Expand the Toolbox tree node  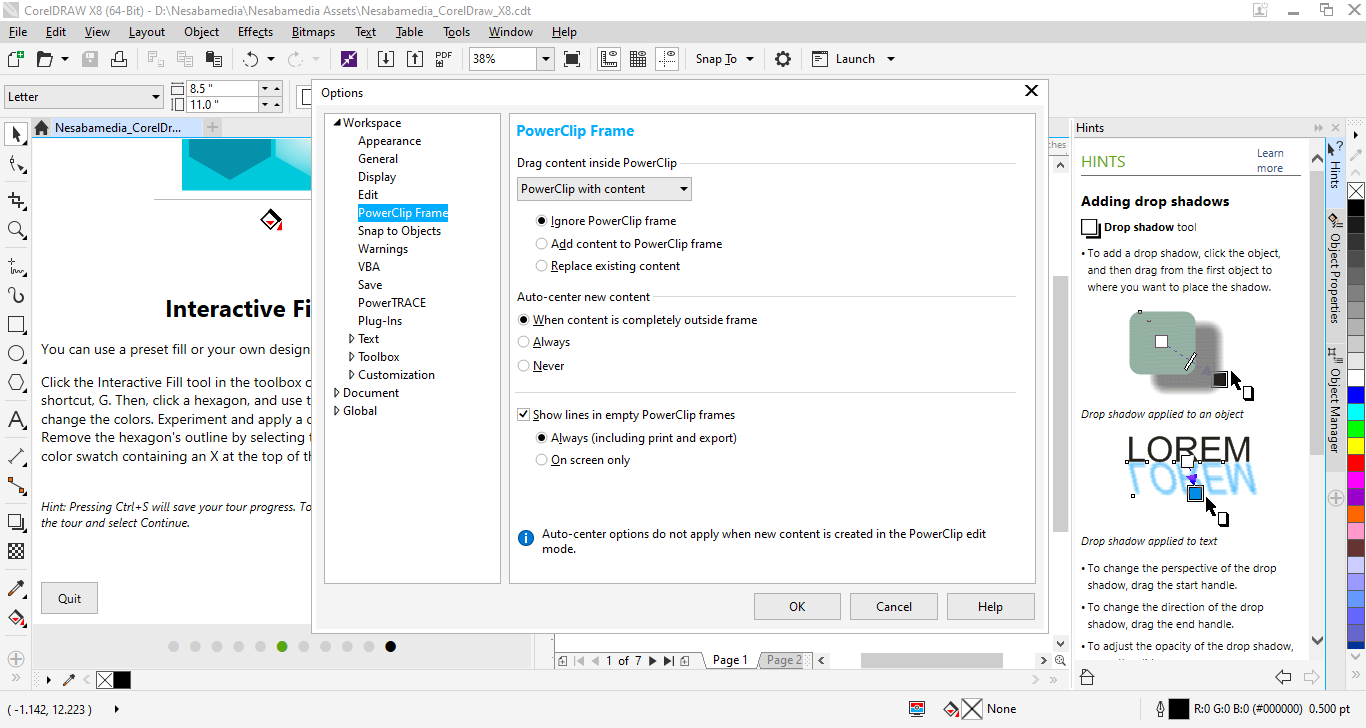point(351,357)
